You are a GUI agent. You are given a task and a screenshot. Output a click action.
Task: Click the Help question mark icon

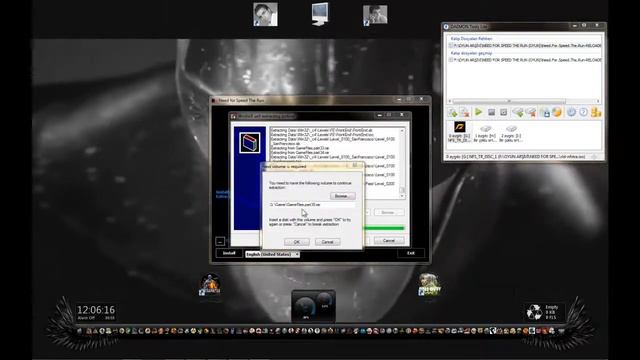tap(583, 112)
